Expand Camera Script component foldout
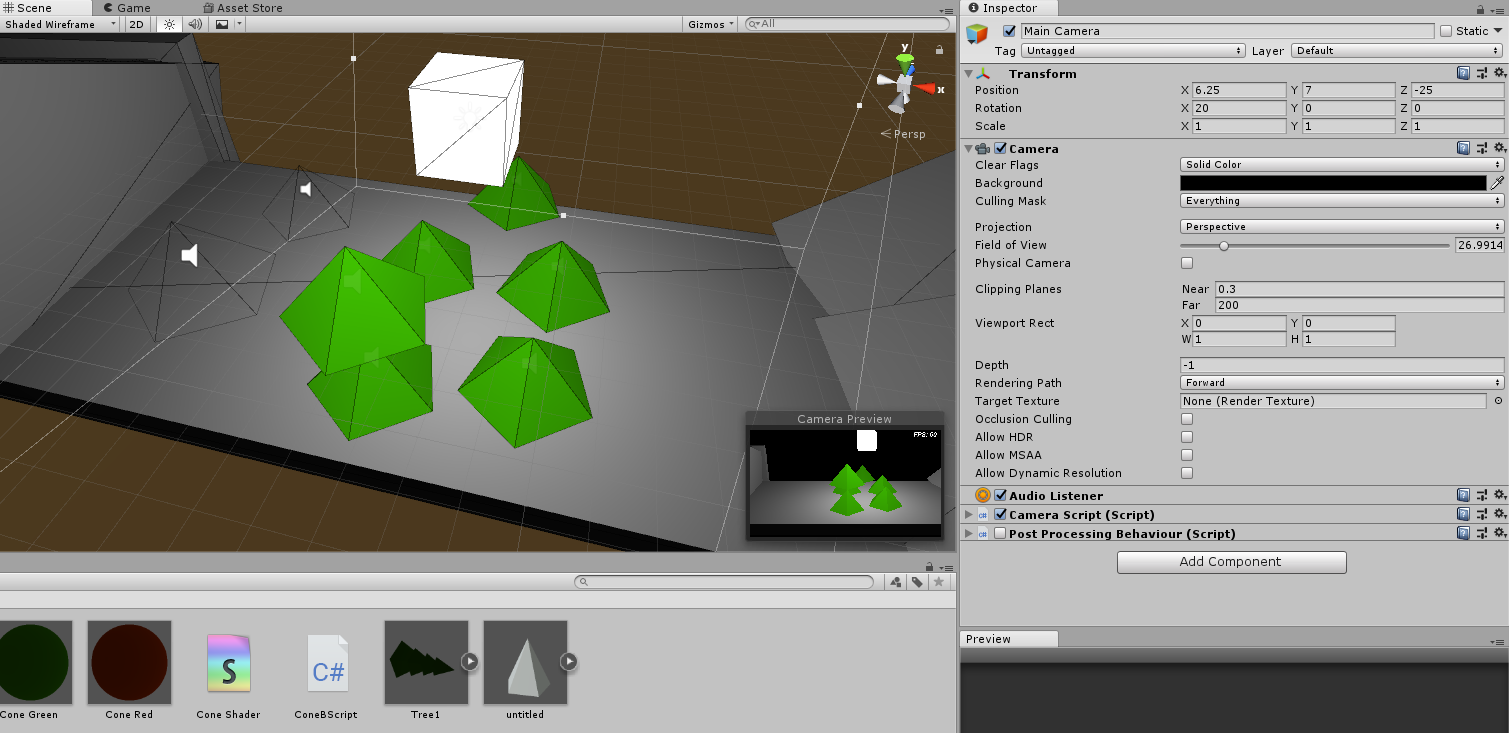Viewport: 1509px width, 733px height. 967,514
